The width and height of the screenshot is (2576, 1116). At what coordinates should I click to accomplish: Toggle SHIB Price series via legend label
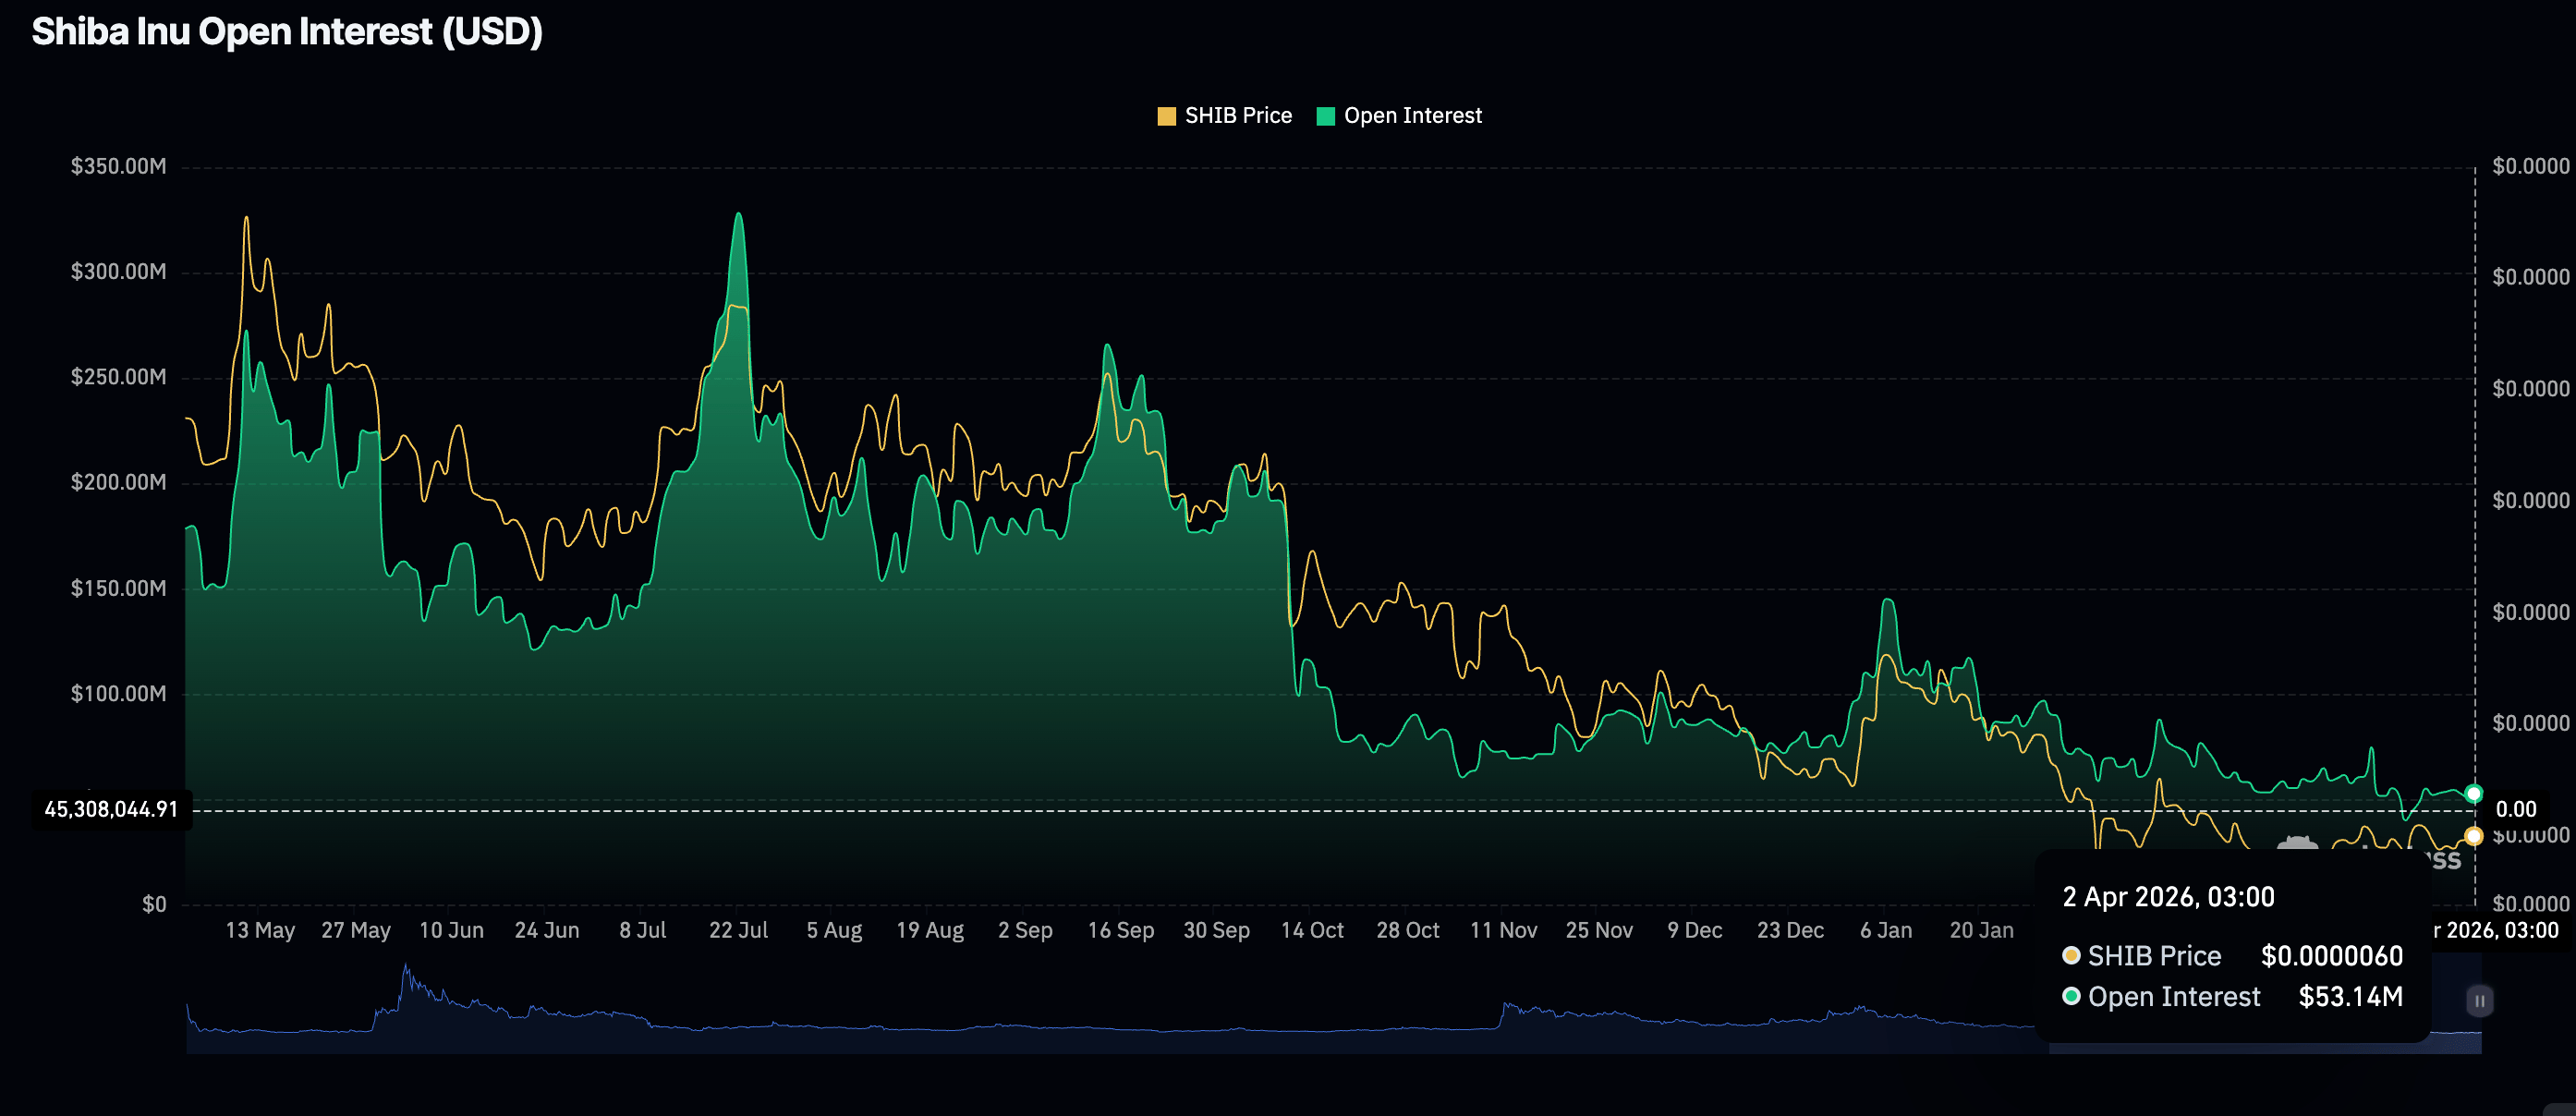(x=1238, y=116)
